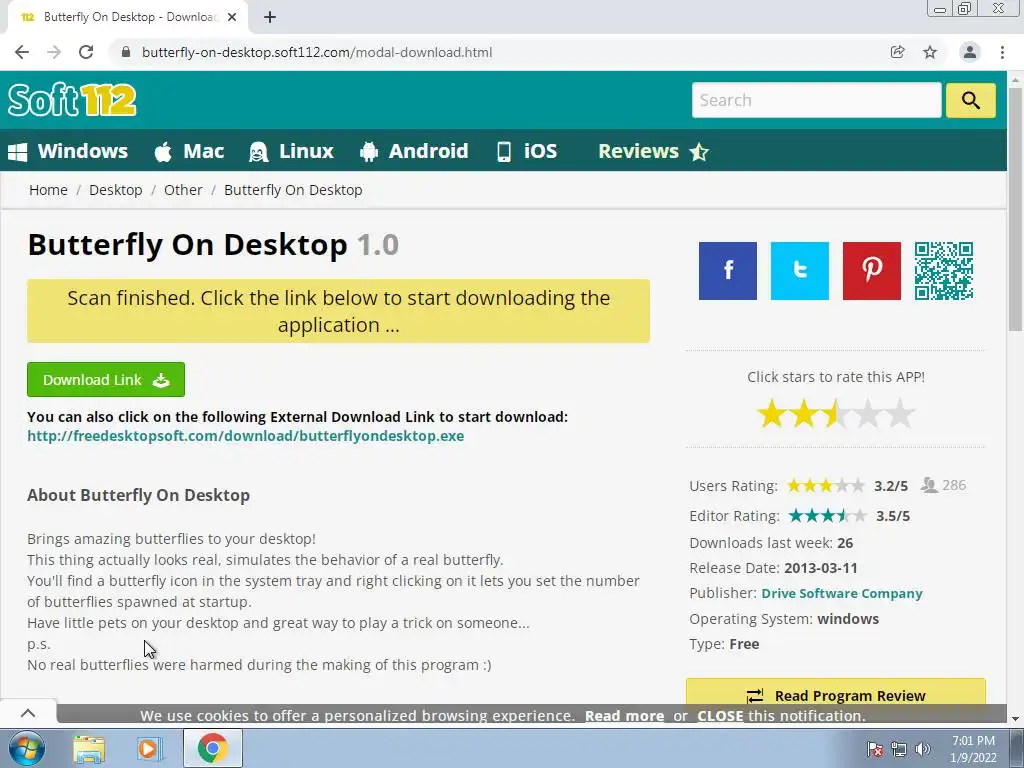The width and height of the screenshot is (1024, 768).
Task: Click the share page icon in address bar
Action: pos(897,52)
